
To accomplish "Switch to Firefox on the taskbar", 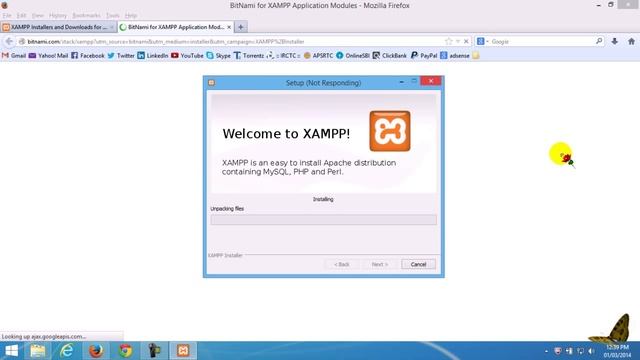I will tap(96, 351).
